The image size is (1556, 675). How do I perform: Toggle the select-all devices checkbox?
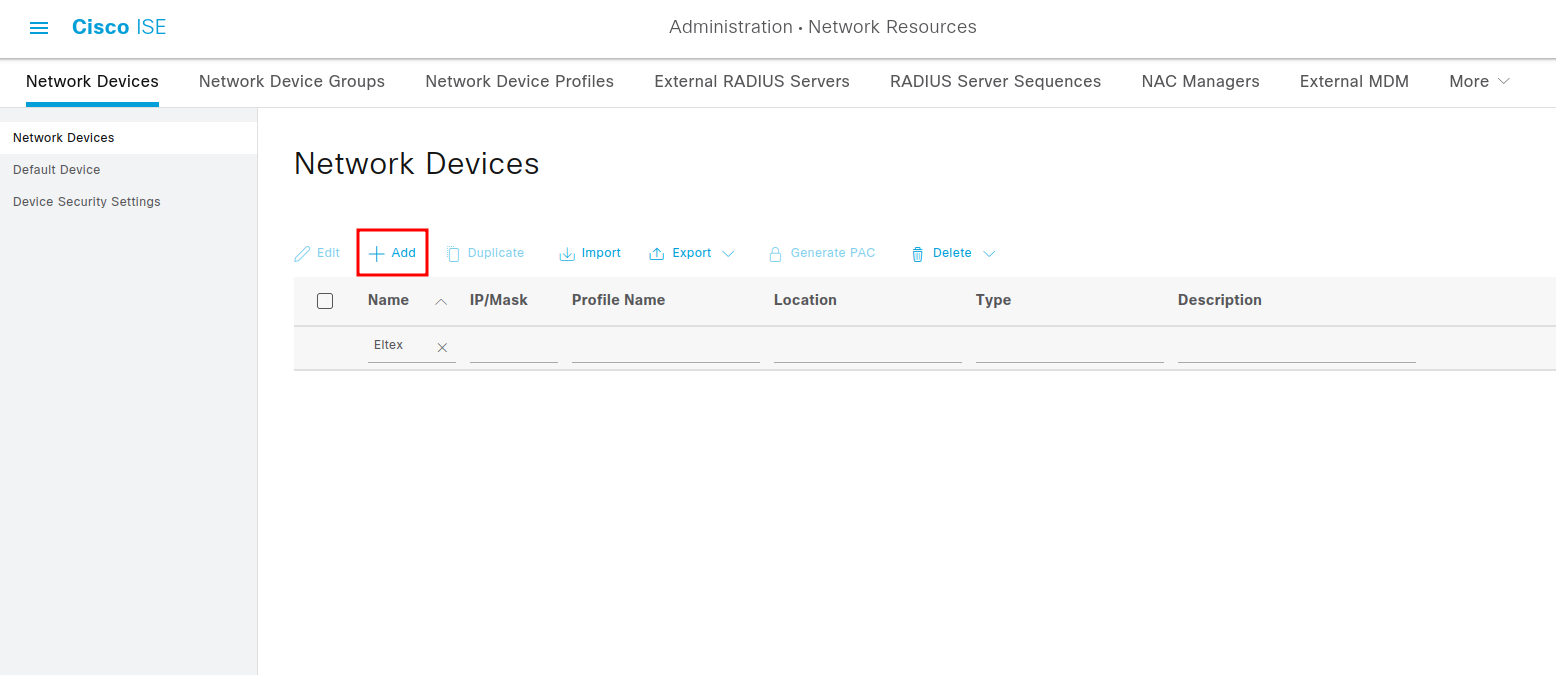325,301
